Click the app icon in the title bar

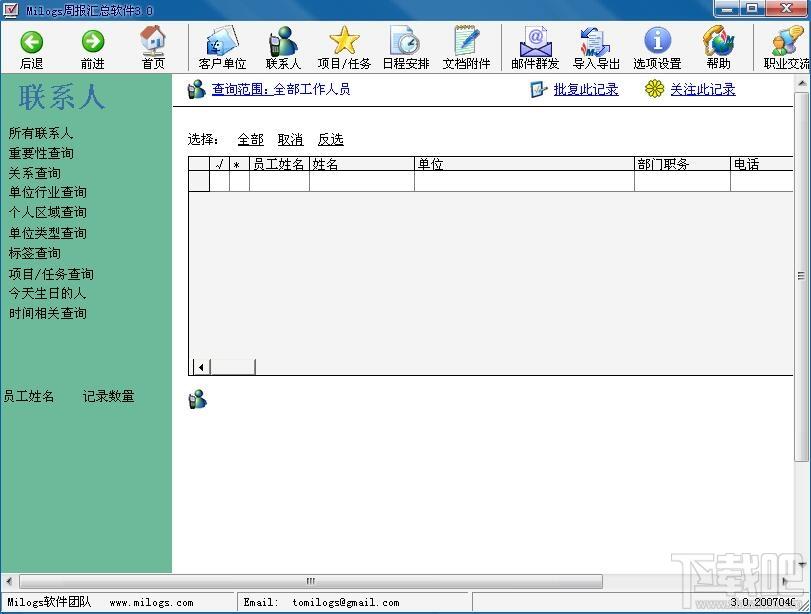coord(10,10)
